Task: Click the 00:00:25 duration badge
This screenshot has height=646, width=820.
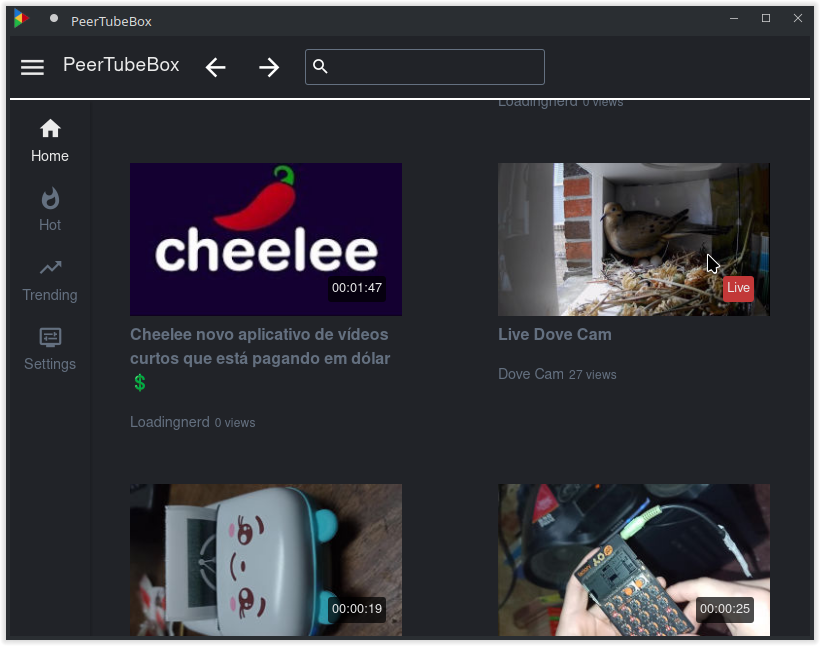Action: [x=724, y=609]
